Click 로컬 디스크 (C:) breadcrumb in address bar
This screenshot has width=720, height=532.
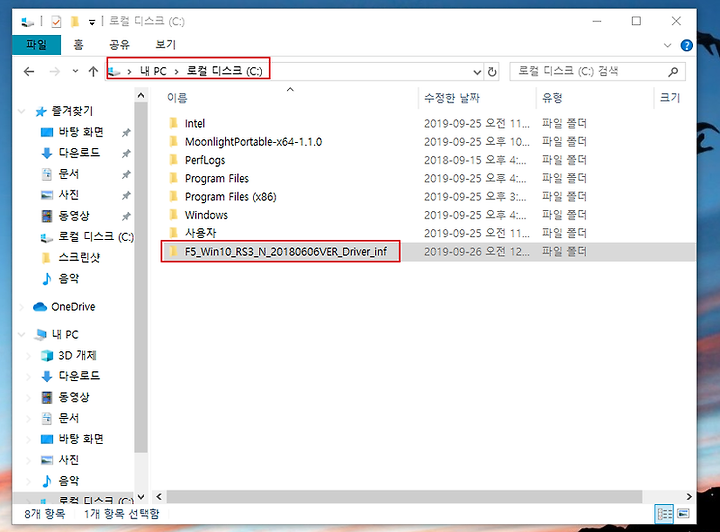[x=224, y=71]
